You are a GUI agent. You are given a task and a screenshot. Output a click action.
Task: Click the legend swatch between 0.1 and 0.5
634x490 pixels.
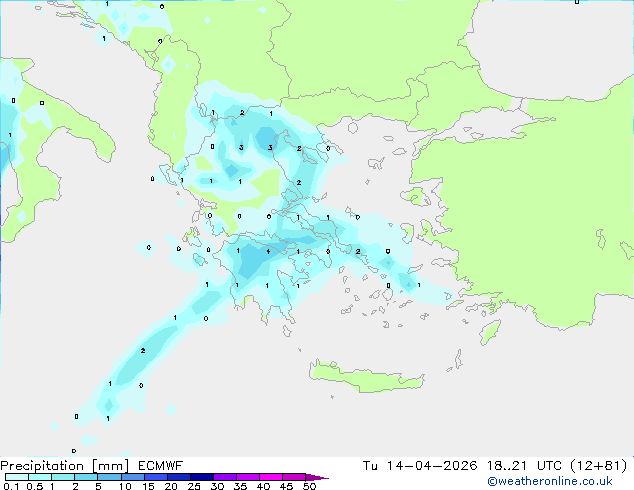tap(17, 477)
